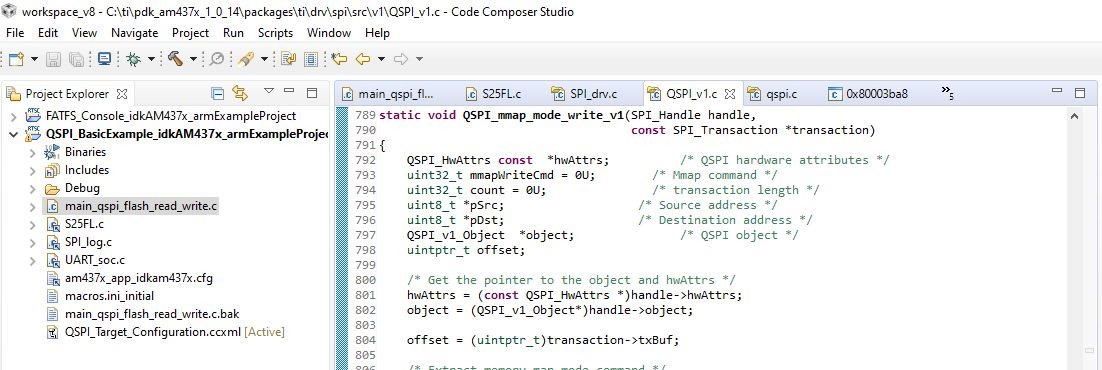Open the Navigate menu
1102x370 pixels.
[135, 32]
